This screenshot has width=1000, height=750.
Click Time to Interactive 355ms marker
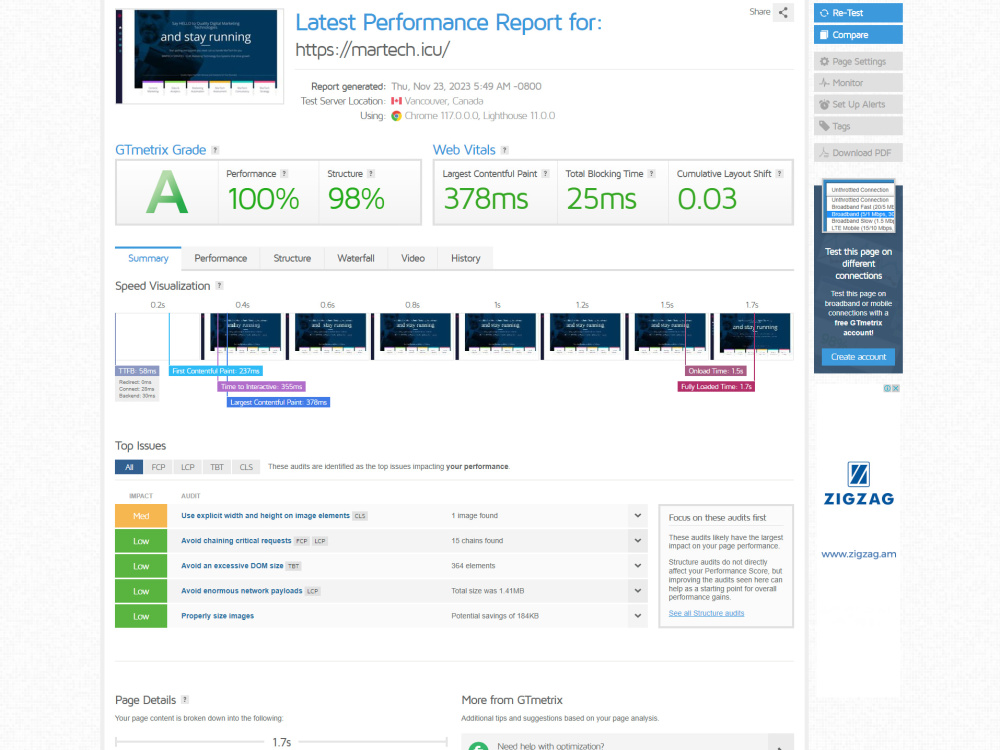point(261,386)
